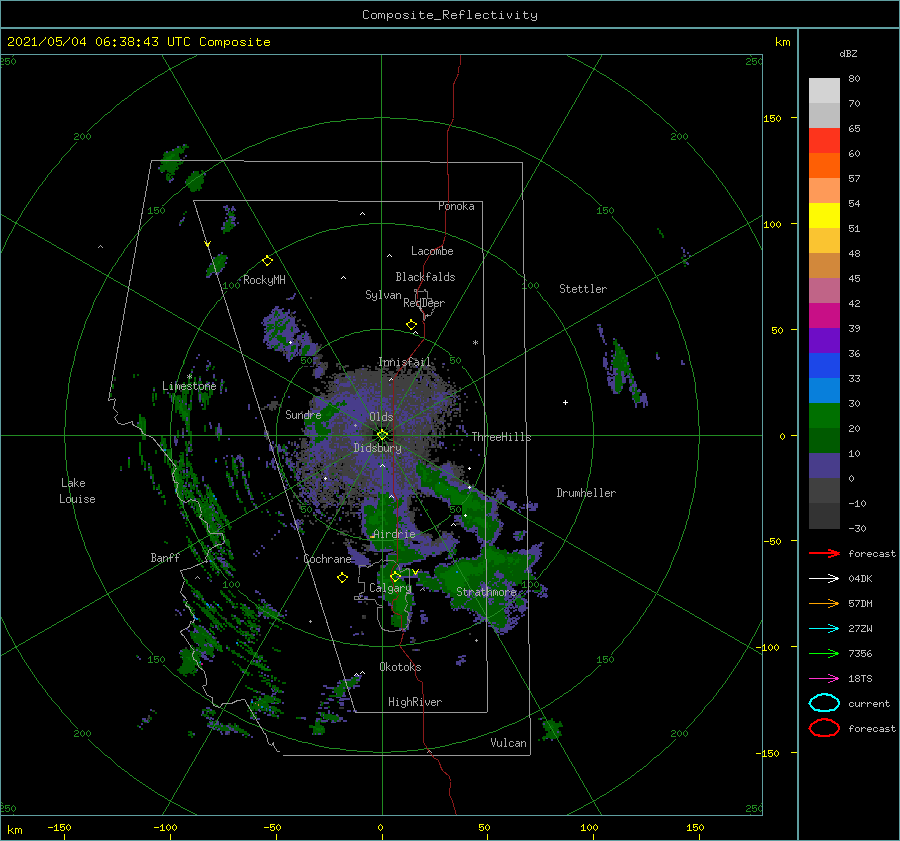
Task: Click the 18TS legend label
Action: (x=860, y=679)
